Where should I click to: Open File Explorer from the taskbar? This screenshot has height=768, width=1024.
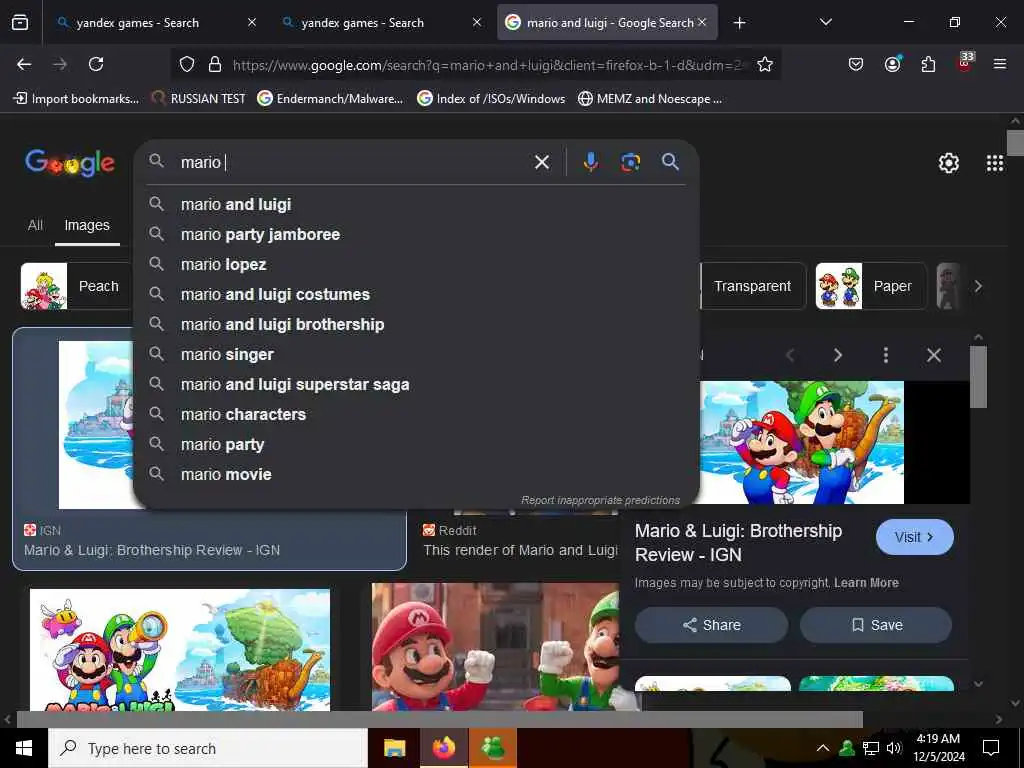point(394,748)
